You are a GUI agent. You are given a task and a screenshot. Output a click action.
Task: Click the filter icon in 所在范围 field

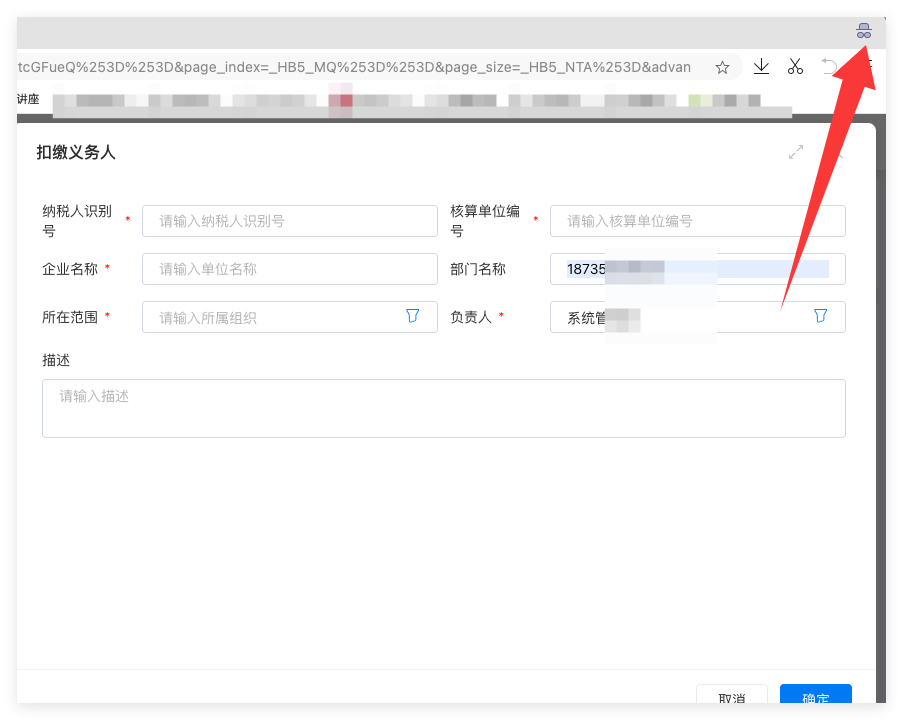(412, 317)
